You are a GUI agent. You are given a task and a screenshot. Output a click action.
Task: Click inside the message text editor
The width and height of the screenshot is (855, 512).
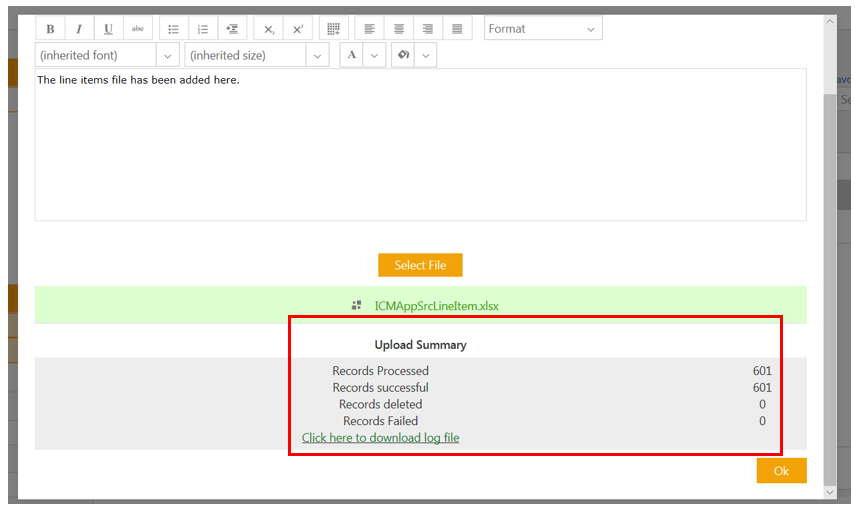click(420, 150)
